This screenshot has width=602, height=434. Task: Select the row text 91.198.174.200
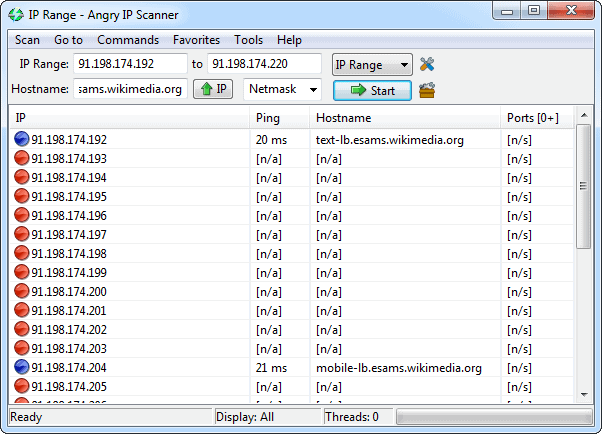click(69, 292)
